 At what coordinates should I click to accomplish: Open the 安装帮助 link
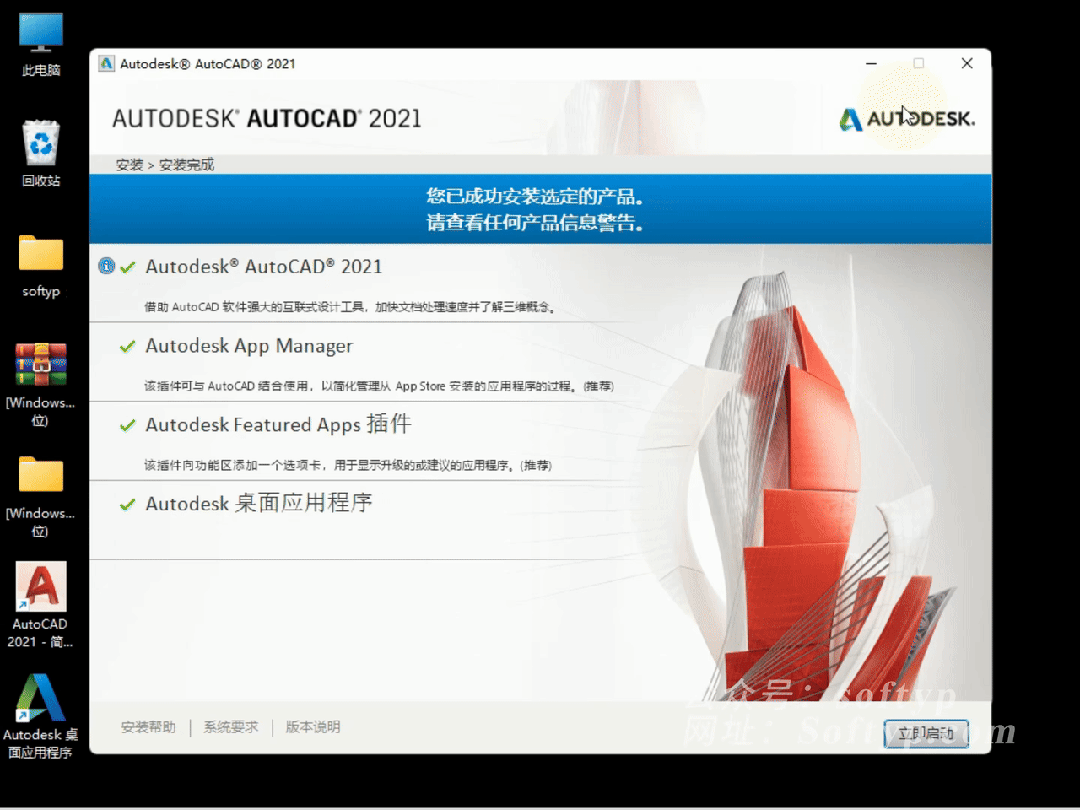click(x=148, y=727)
